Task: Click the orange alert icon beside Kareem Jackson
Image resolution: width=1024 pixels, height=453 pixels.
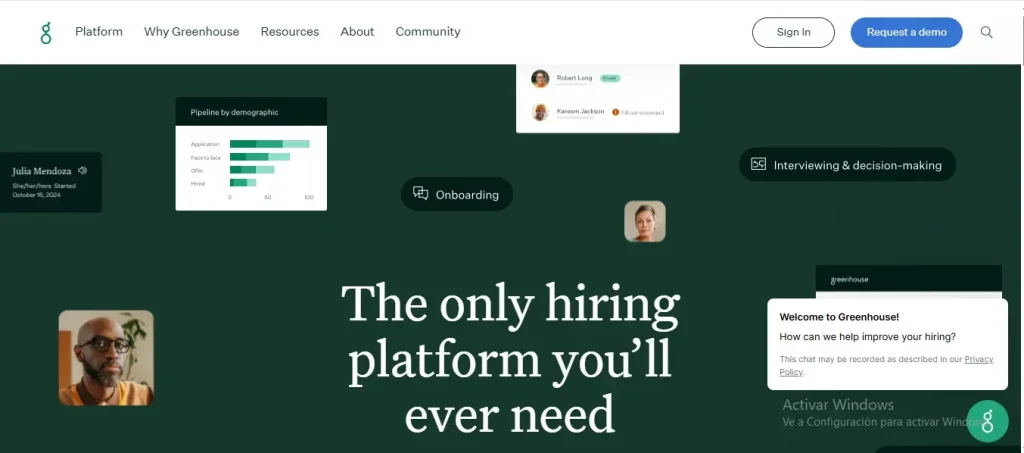Action: (x=615, y=112)
